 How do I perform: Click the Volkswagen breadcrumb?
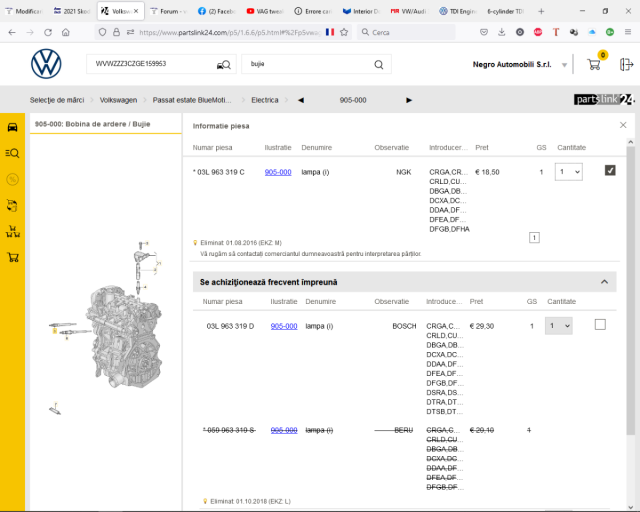point(118,100)
